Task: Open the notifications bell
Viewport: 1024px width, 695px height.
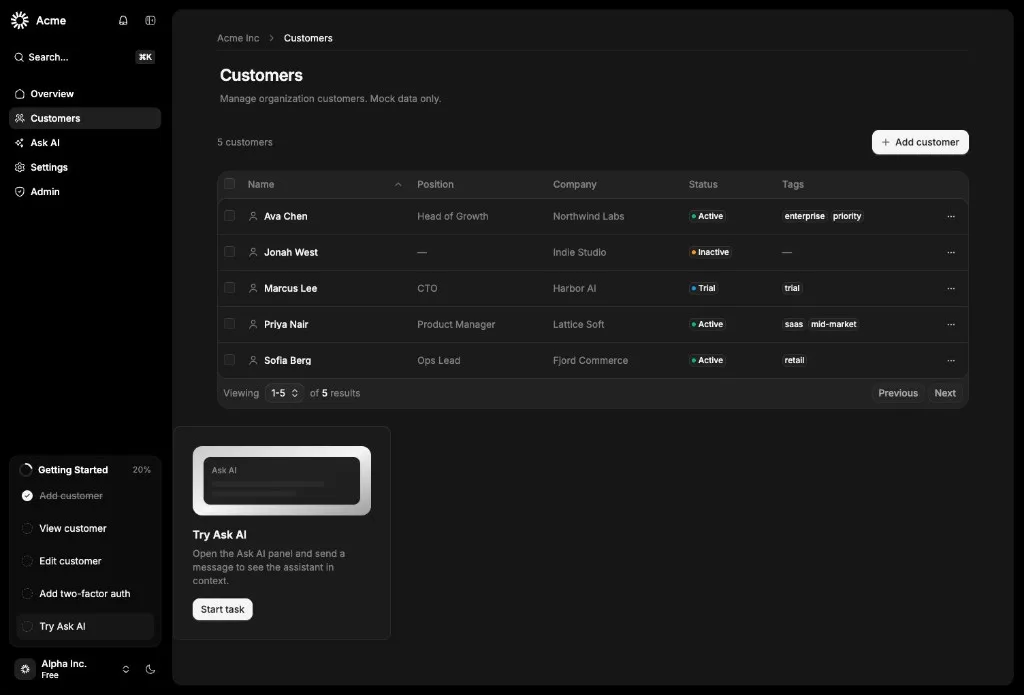Action: pos(123,20)
